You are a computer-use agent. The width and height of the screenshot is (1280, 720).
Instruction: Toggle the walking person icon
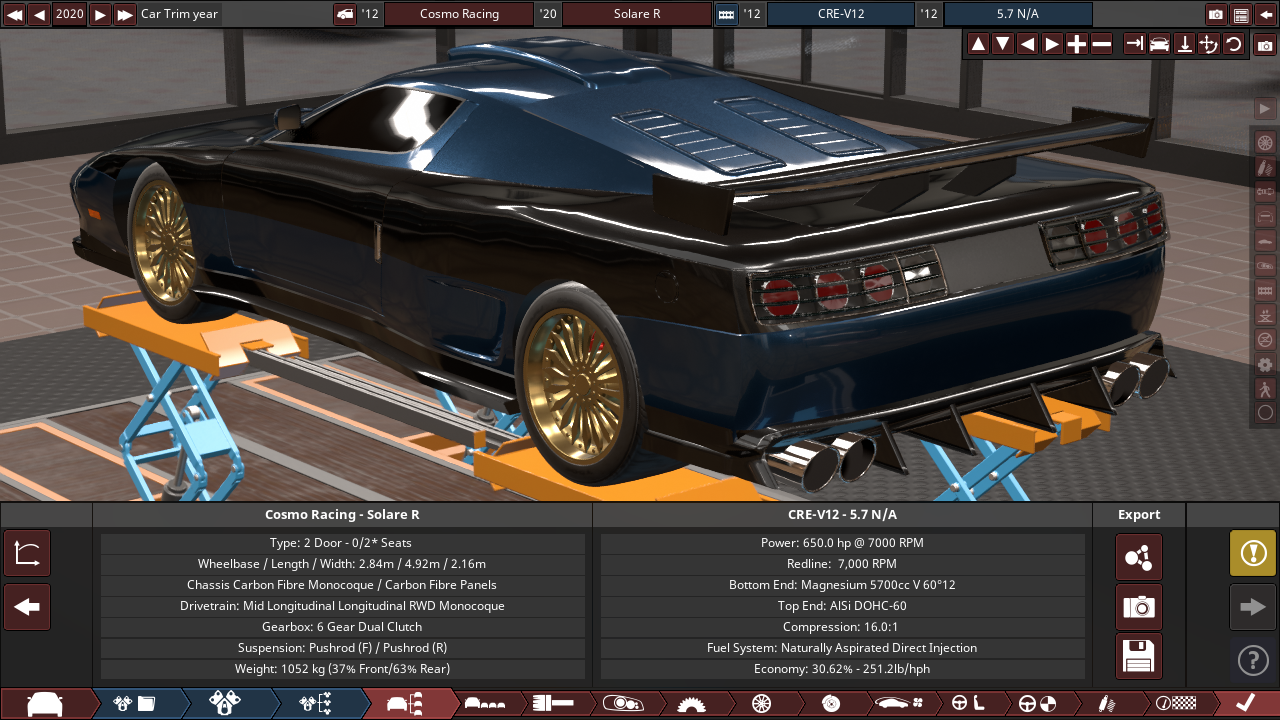point(1265,388)
